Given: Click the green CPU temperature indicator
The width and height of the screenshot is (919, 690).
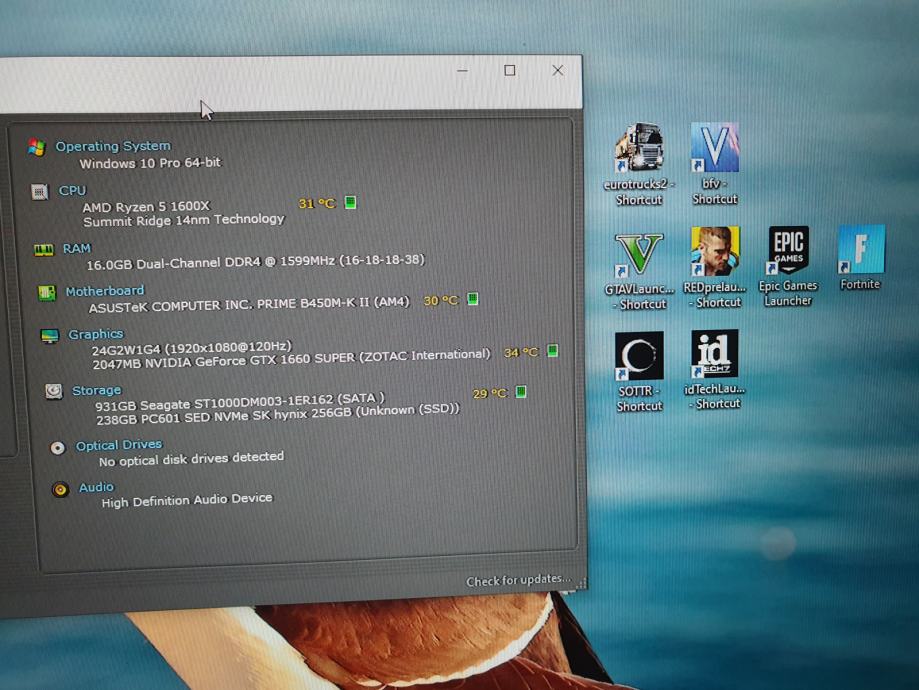Looking at the screenshot, I should [350, 203].
